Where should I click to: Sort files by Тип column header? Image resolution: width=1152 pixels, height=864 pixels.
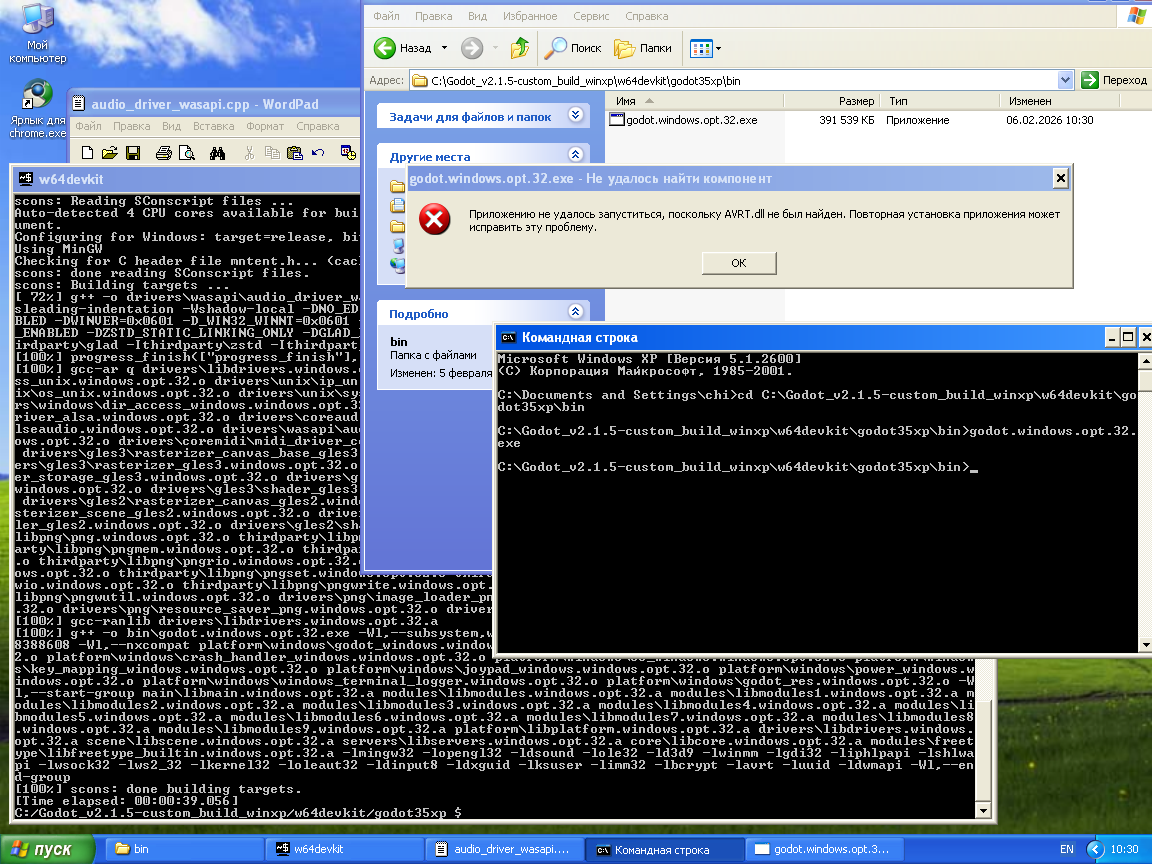pos(940,101)
